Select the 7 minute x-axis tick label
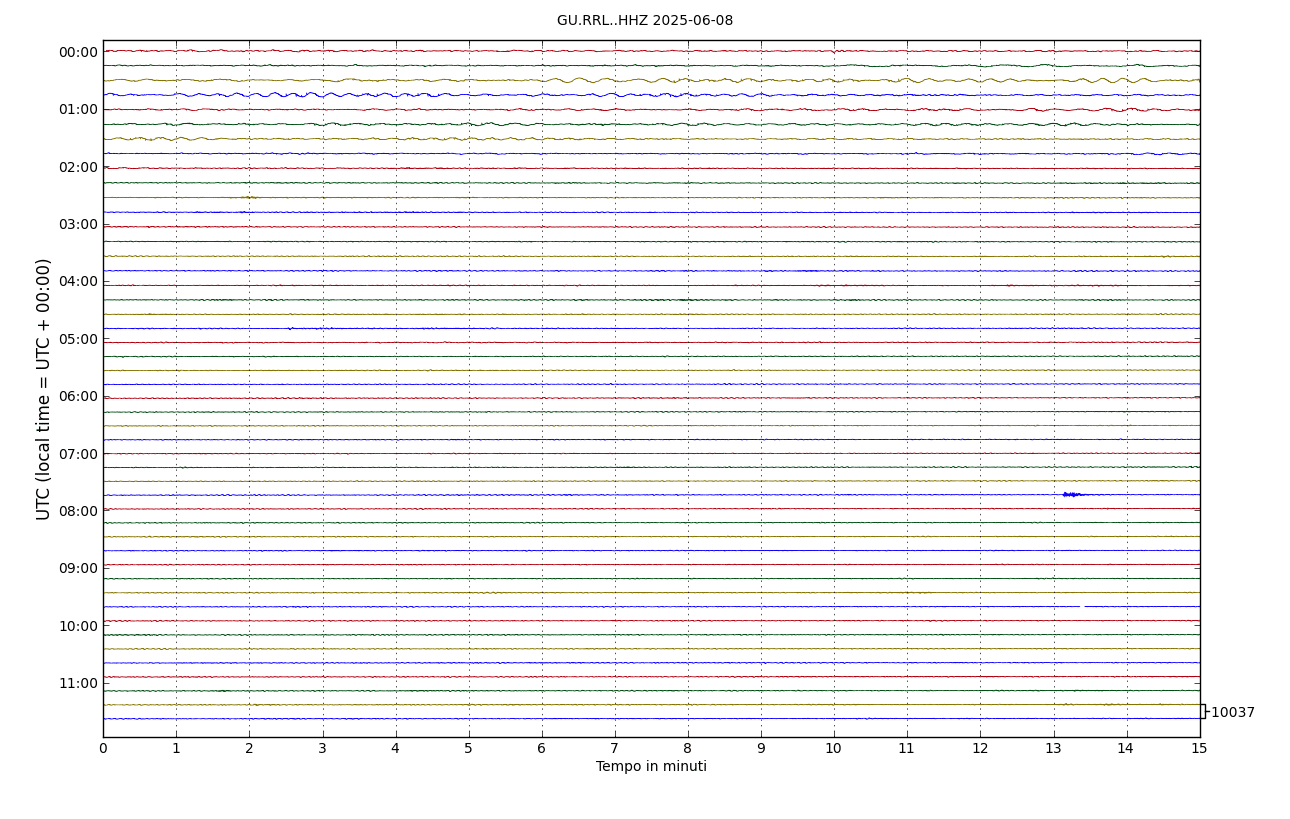The image size is (1290, 819). pyautogui.click(x=614, y=749)
